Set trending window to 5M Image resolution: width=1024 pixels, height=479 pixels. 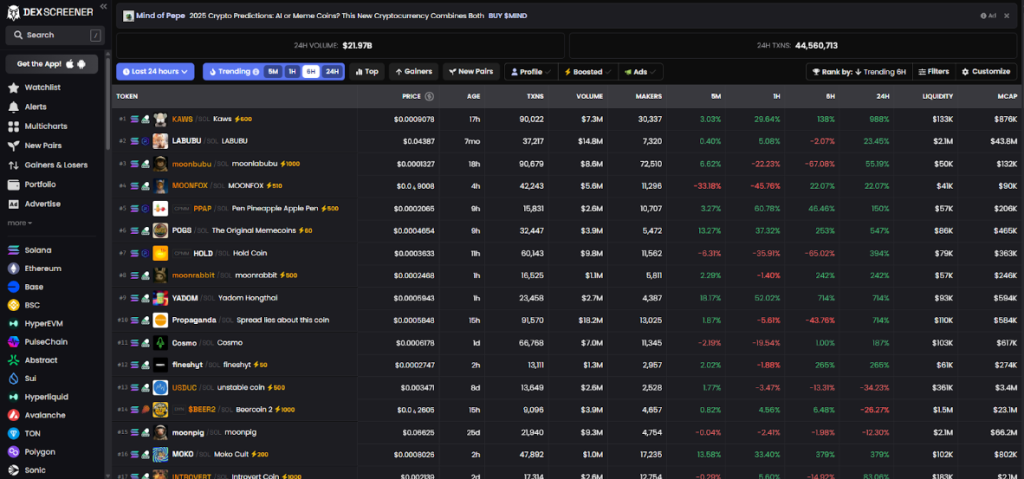tap(273, 72)
